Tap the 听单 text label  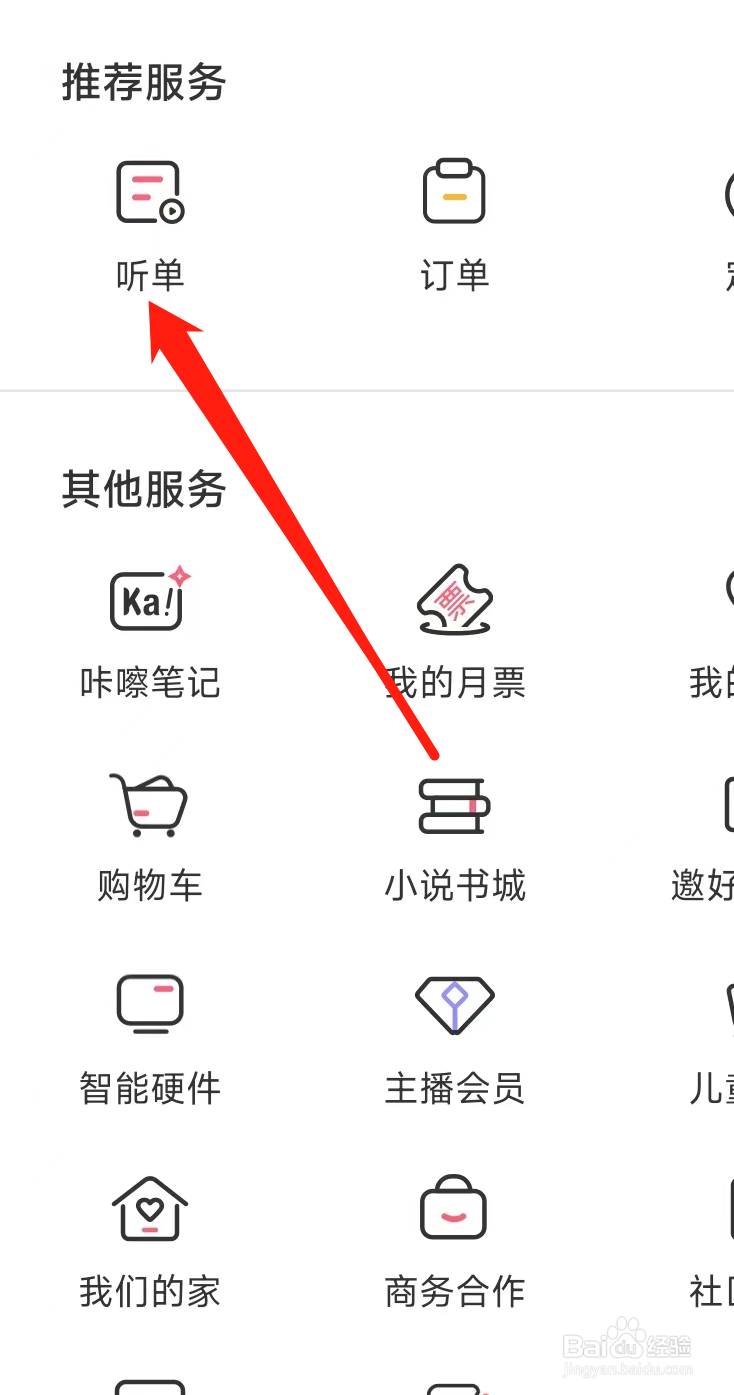pos(150,276)
